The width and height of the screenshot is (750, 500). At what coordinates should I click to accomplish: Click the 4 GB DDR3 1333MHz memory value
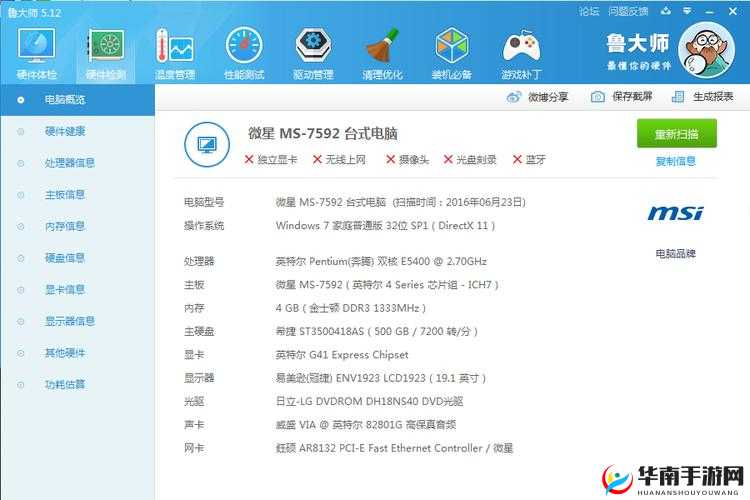(351, 308)
